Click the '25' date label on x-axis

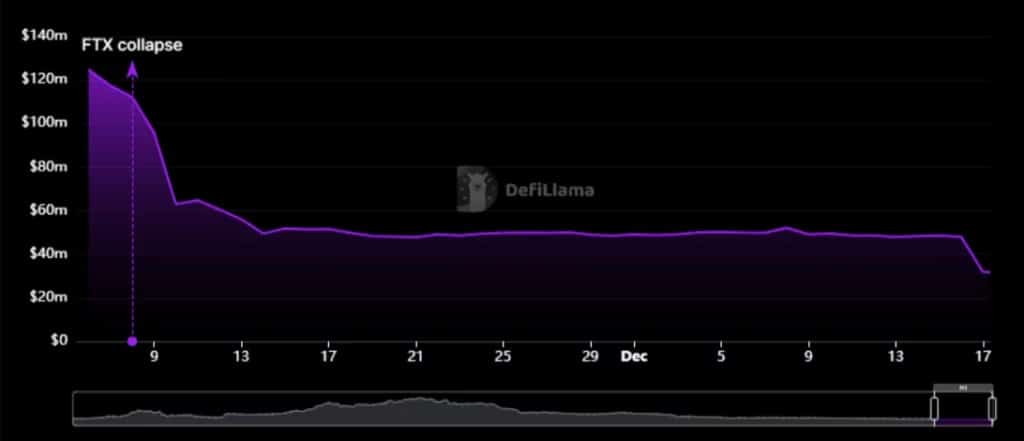point(503,357)
